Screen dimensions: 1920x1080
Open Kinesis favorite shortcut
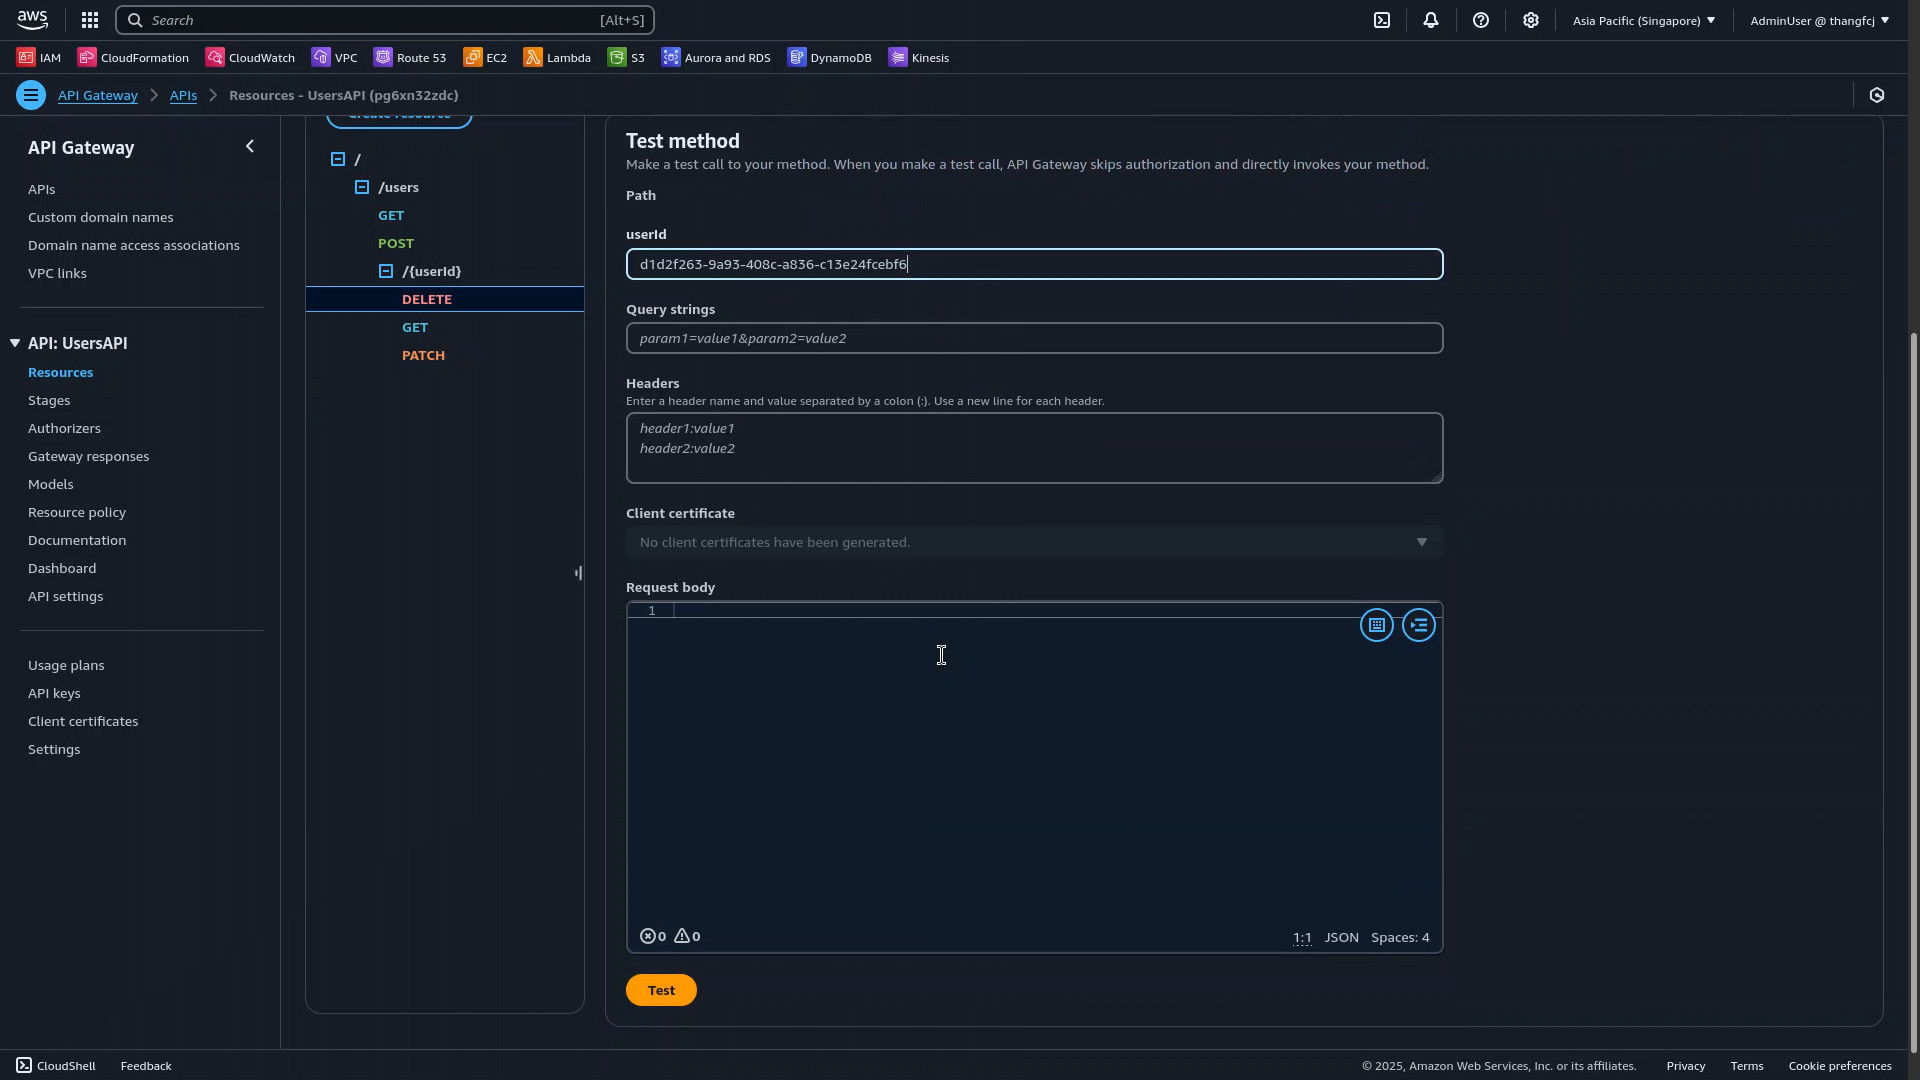pyautogui.click(x=919, y=58)
